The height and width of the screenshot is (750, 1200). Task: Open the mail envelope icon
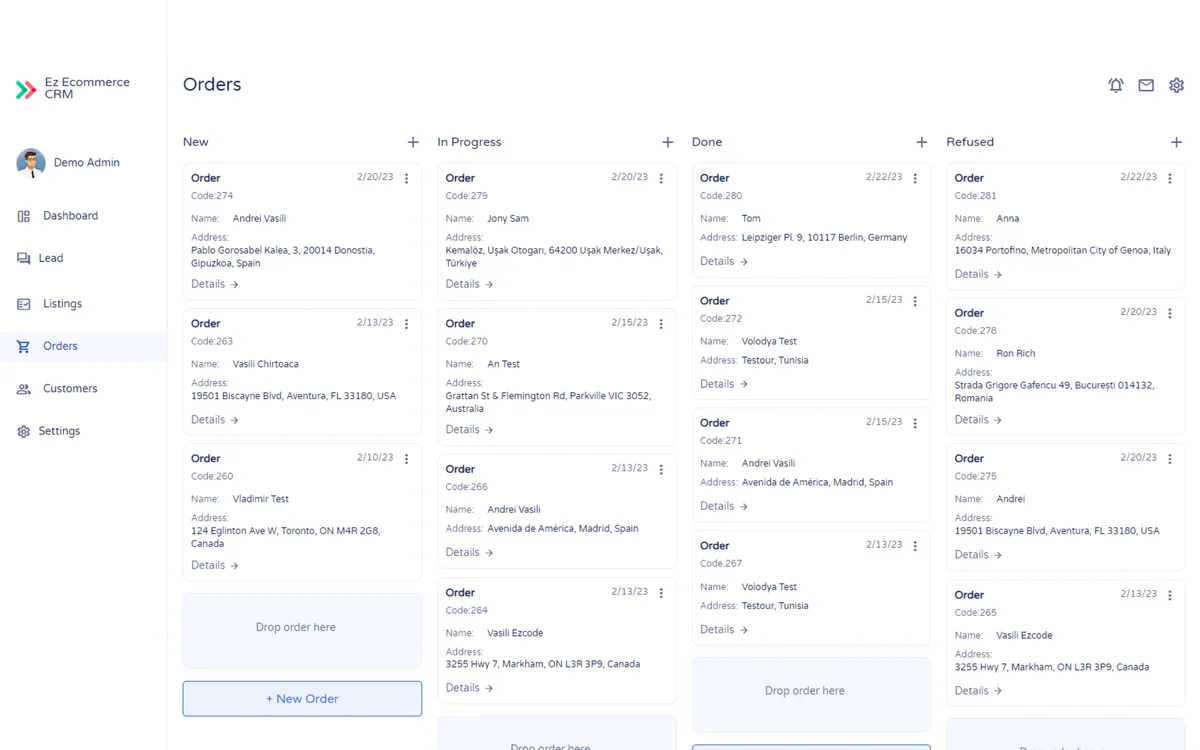click(x=1146, y=86)
